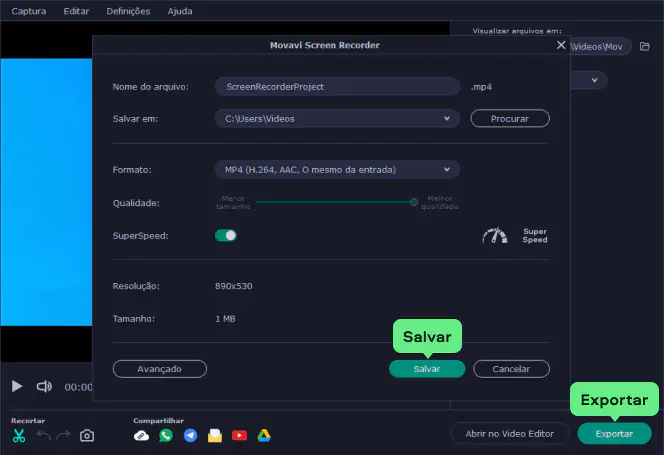This screenshot has width=664, height=455.
Task: Click the Super Speed label text
Action: coord(535,236)
